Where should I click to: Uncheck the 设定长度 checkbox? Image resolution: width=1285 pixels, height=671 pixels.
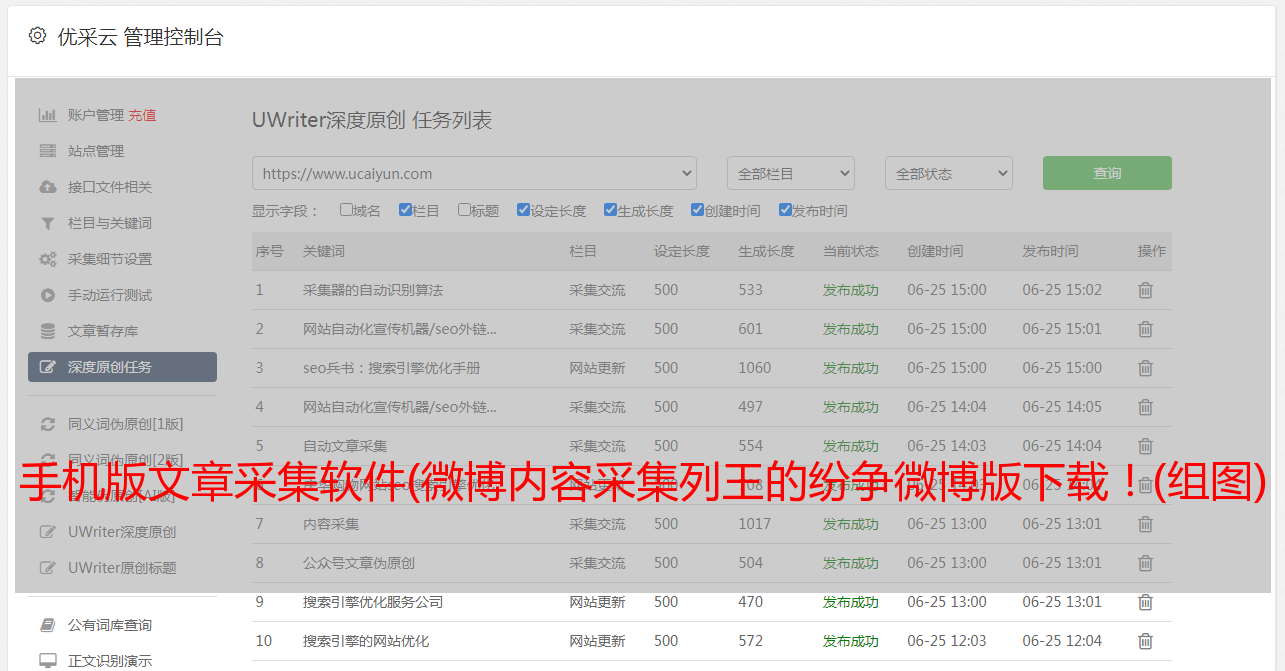(x=523, y=210)
